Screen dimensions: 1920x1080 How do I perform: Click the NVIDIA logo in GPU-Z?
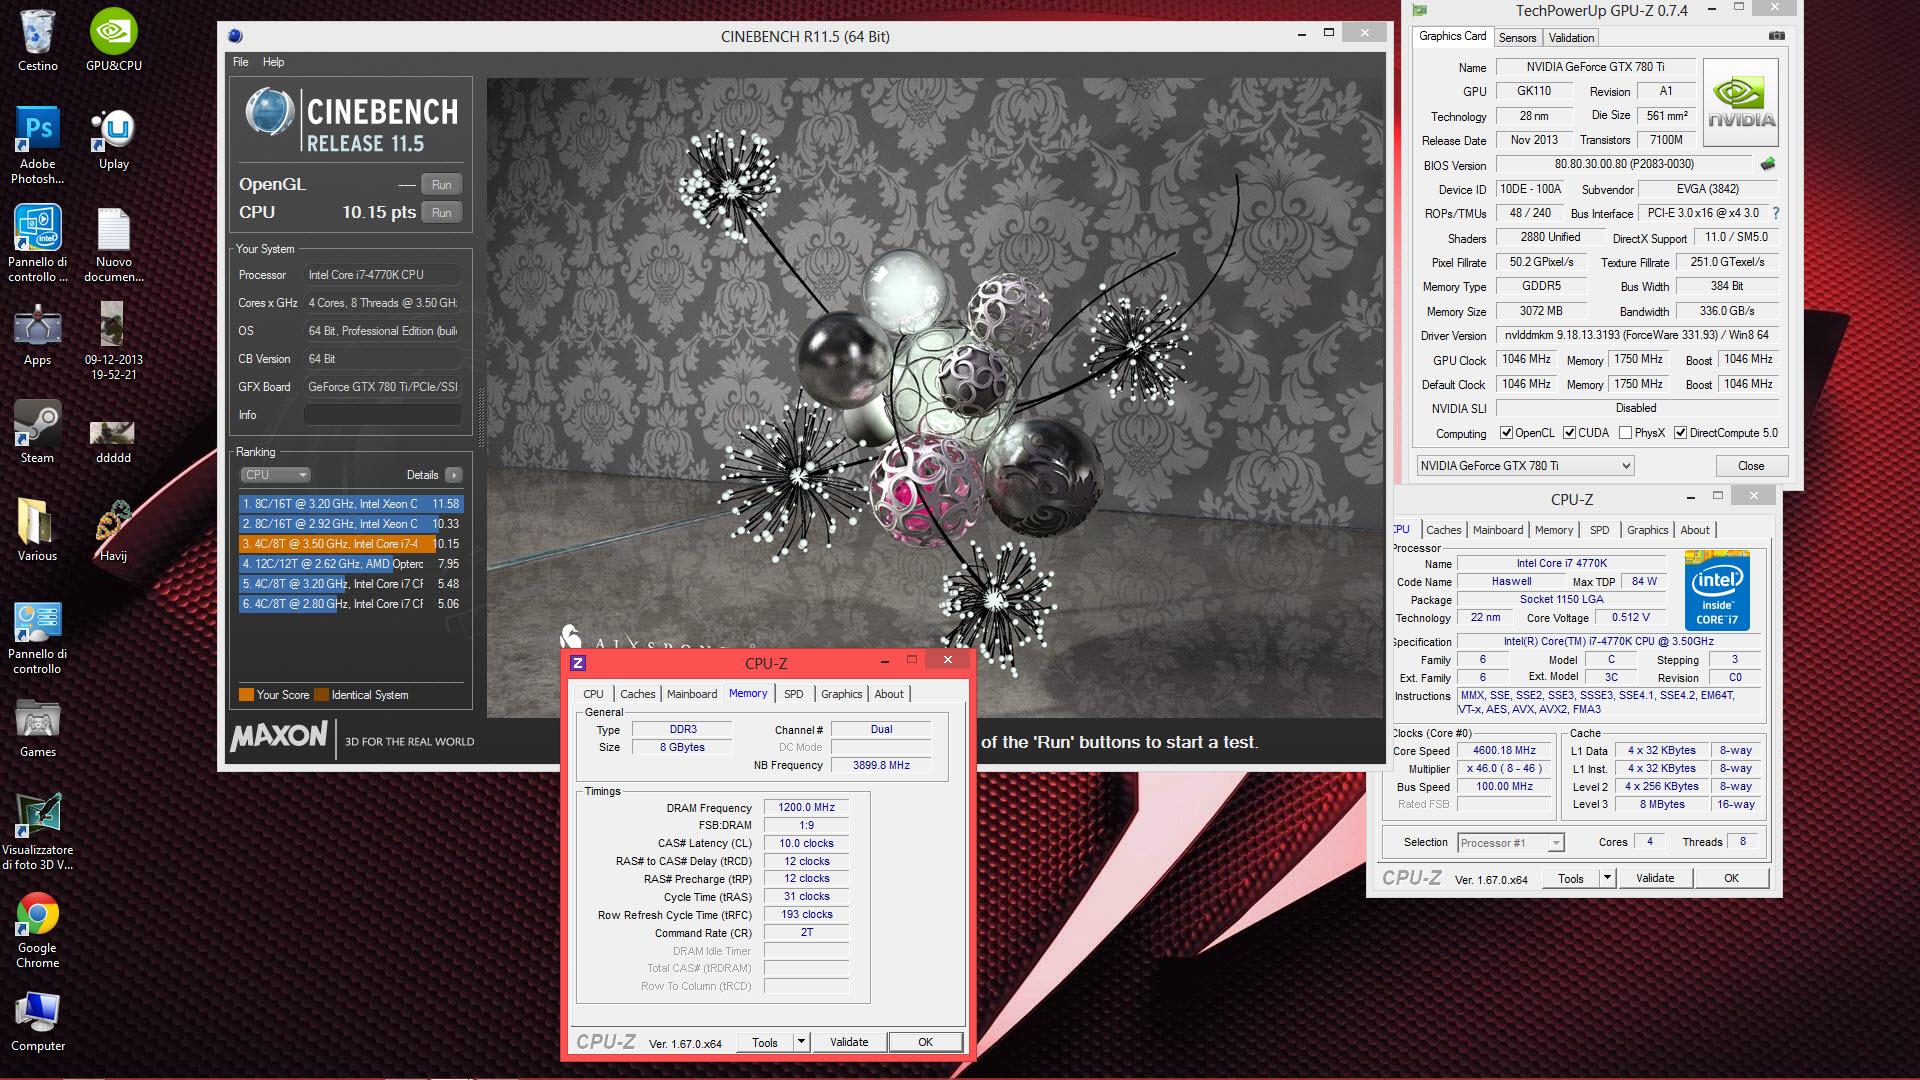click(1741, 102)
